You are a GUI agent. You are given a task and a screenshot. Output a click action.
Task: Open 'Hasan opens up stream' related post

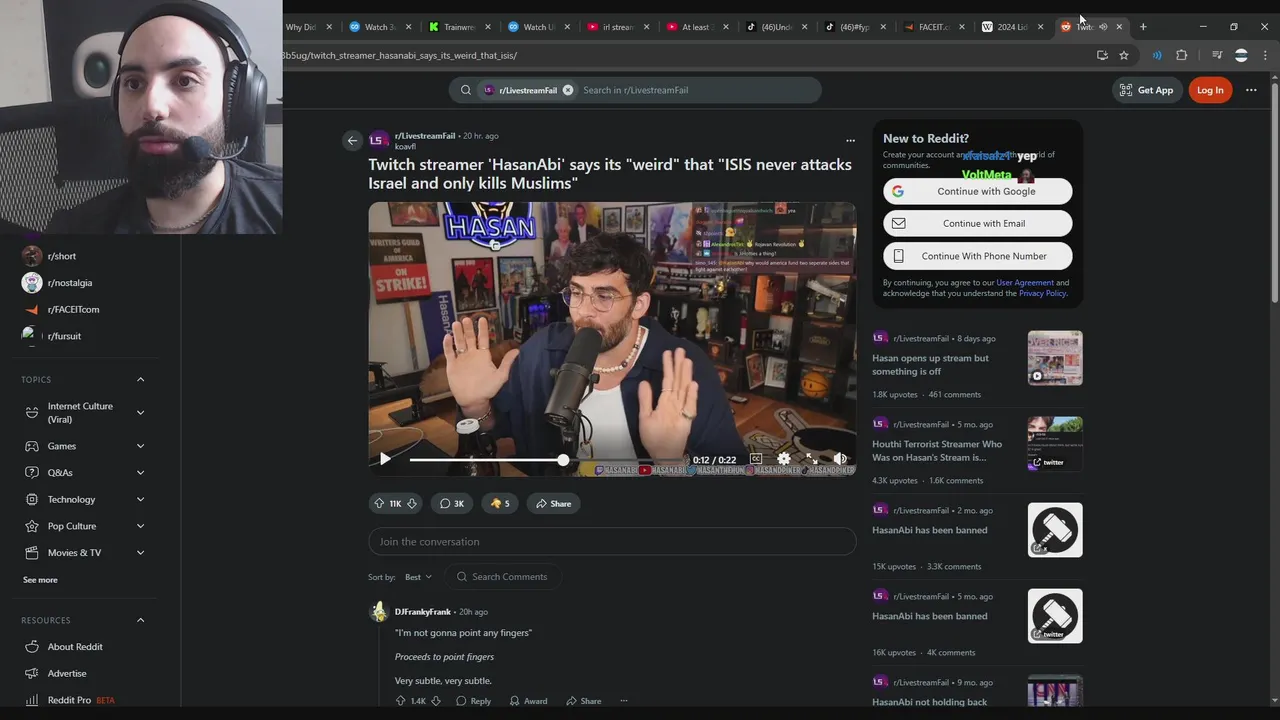point(930,365)
